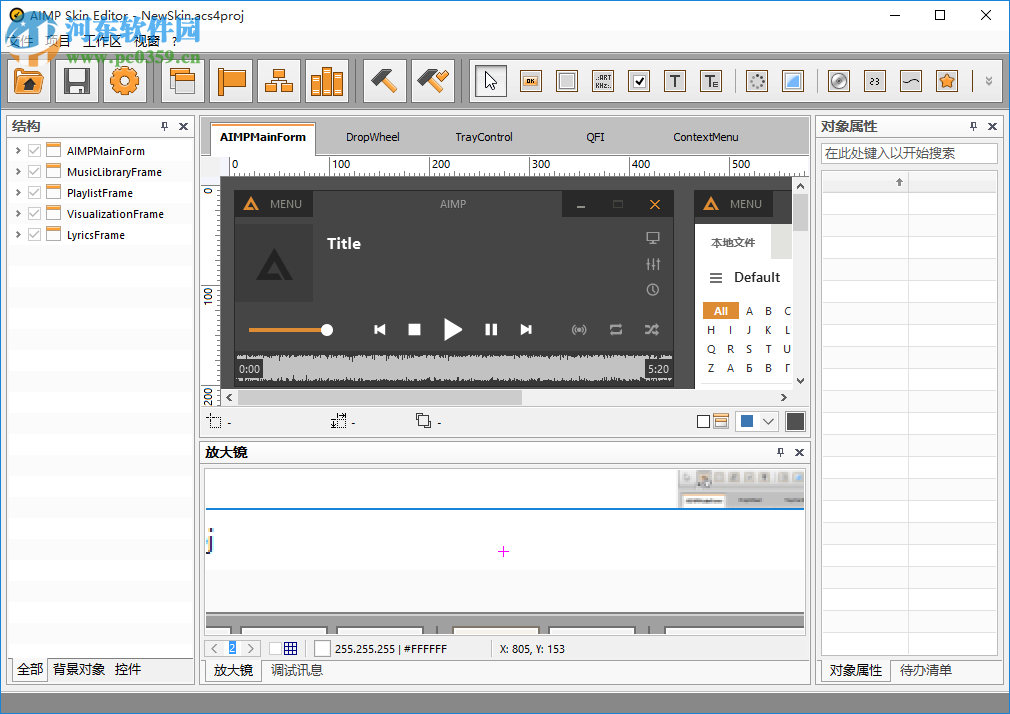The image size is (1010, 714).
Task: Click the build-with-check compile icon
Action: pos(432,81)
